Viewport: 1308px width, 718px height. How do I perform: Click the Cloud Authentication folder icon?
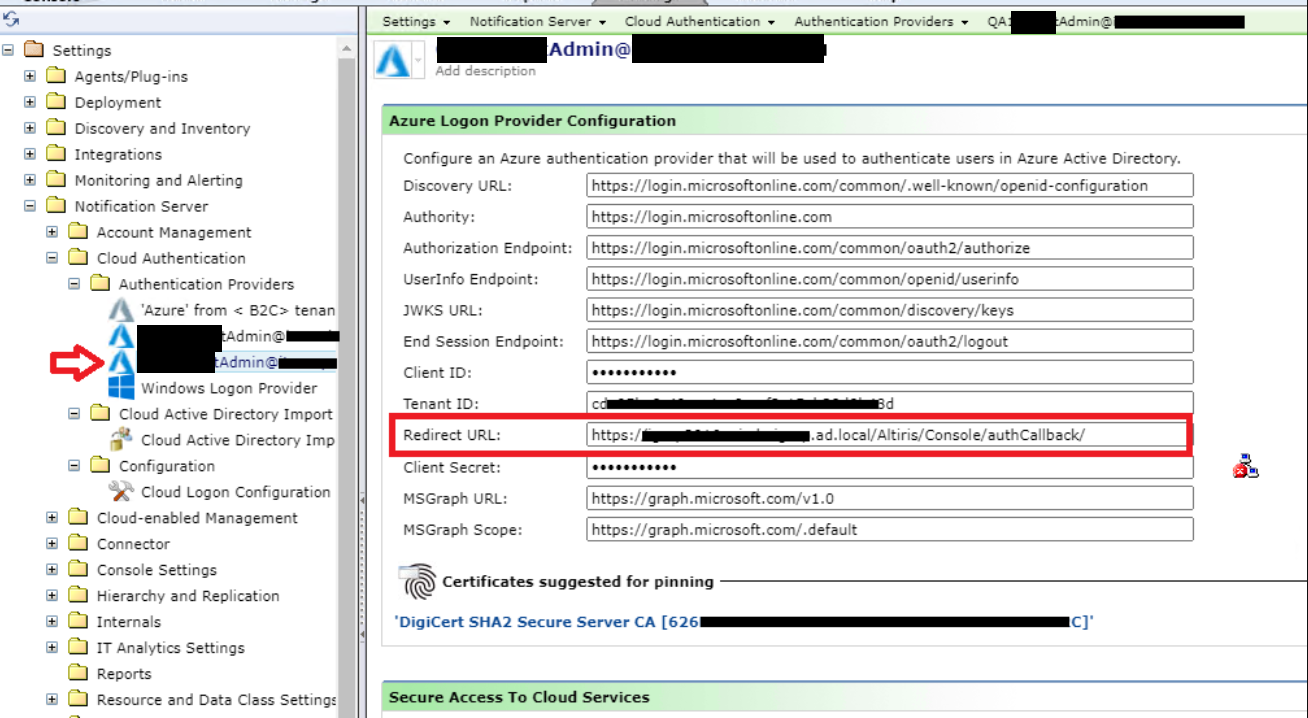(78, 258)
